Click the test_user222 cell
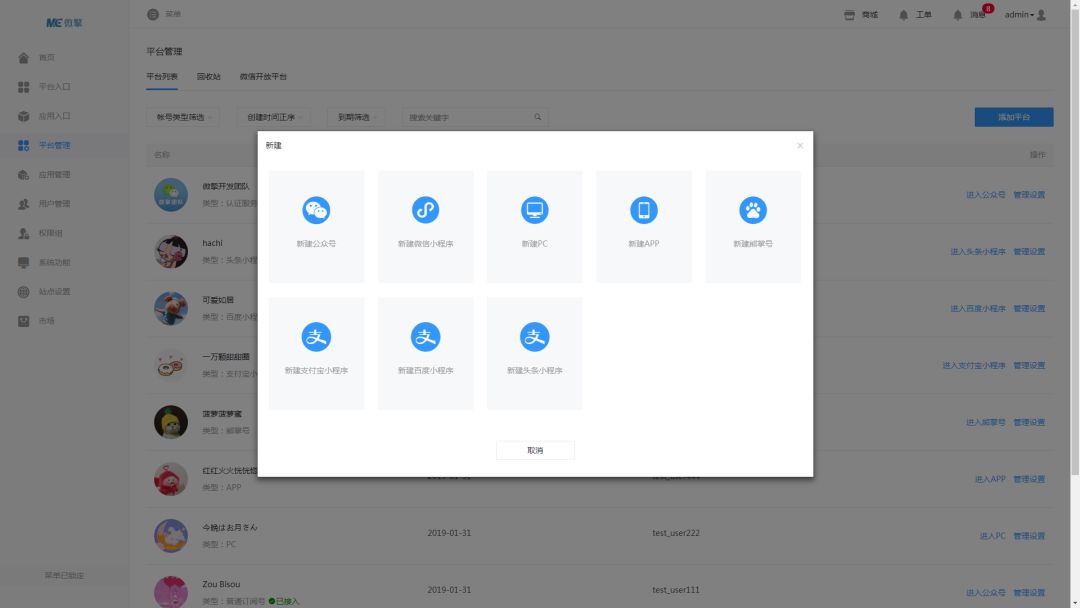The height and width of the screenshot is (608, 1080). tap(676, 533)
